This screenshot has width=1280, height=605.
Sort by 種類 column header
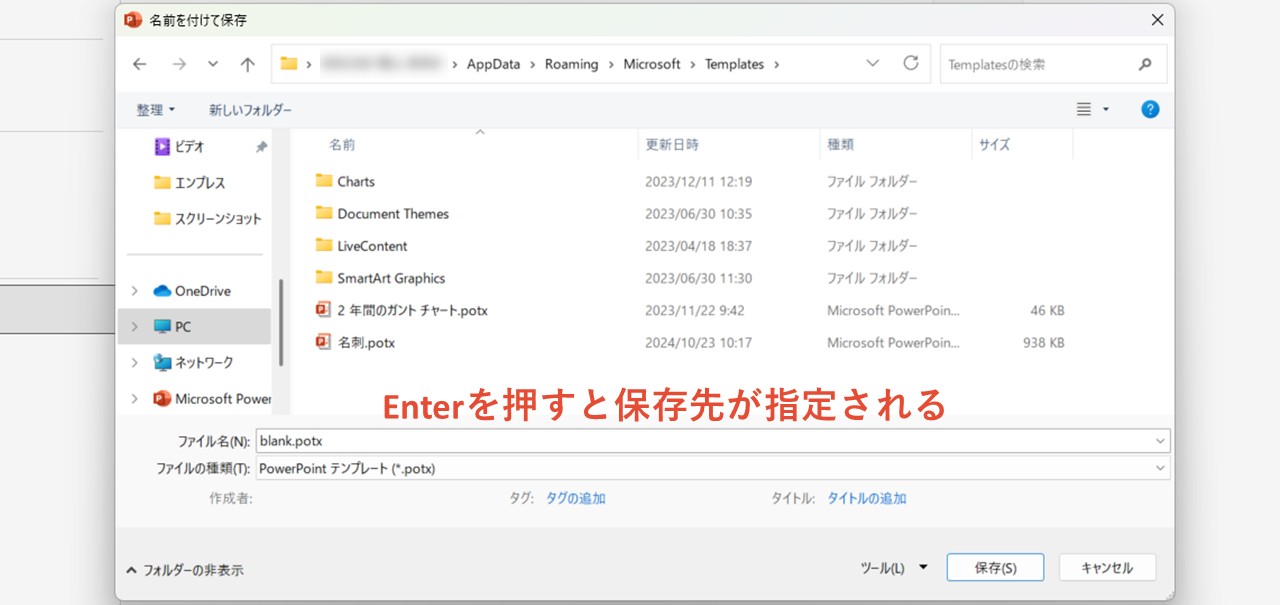tap(840, 145)
